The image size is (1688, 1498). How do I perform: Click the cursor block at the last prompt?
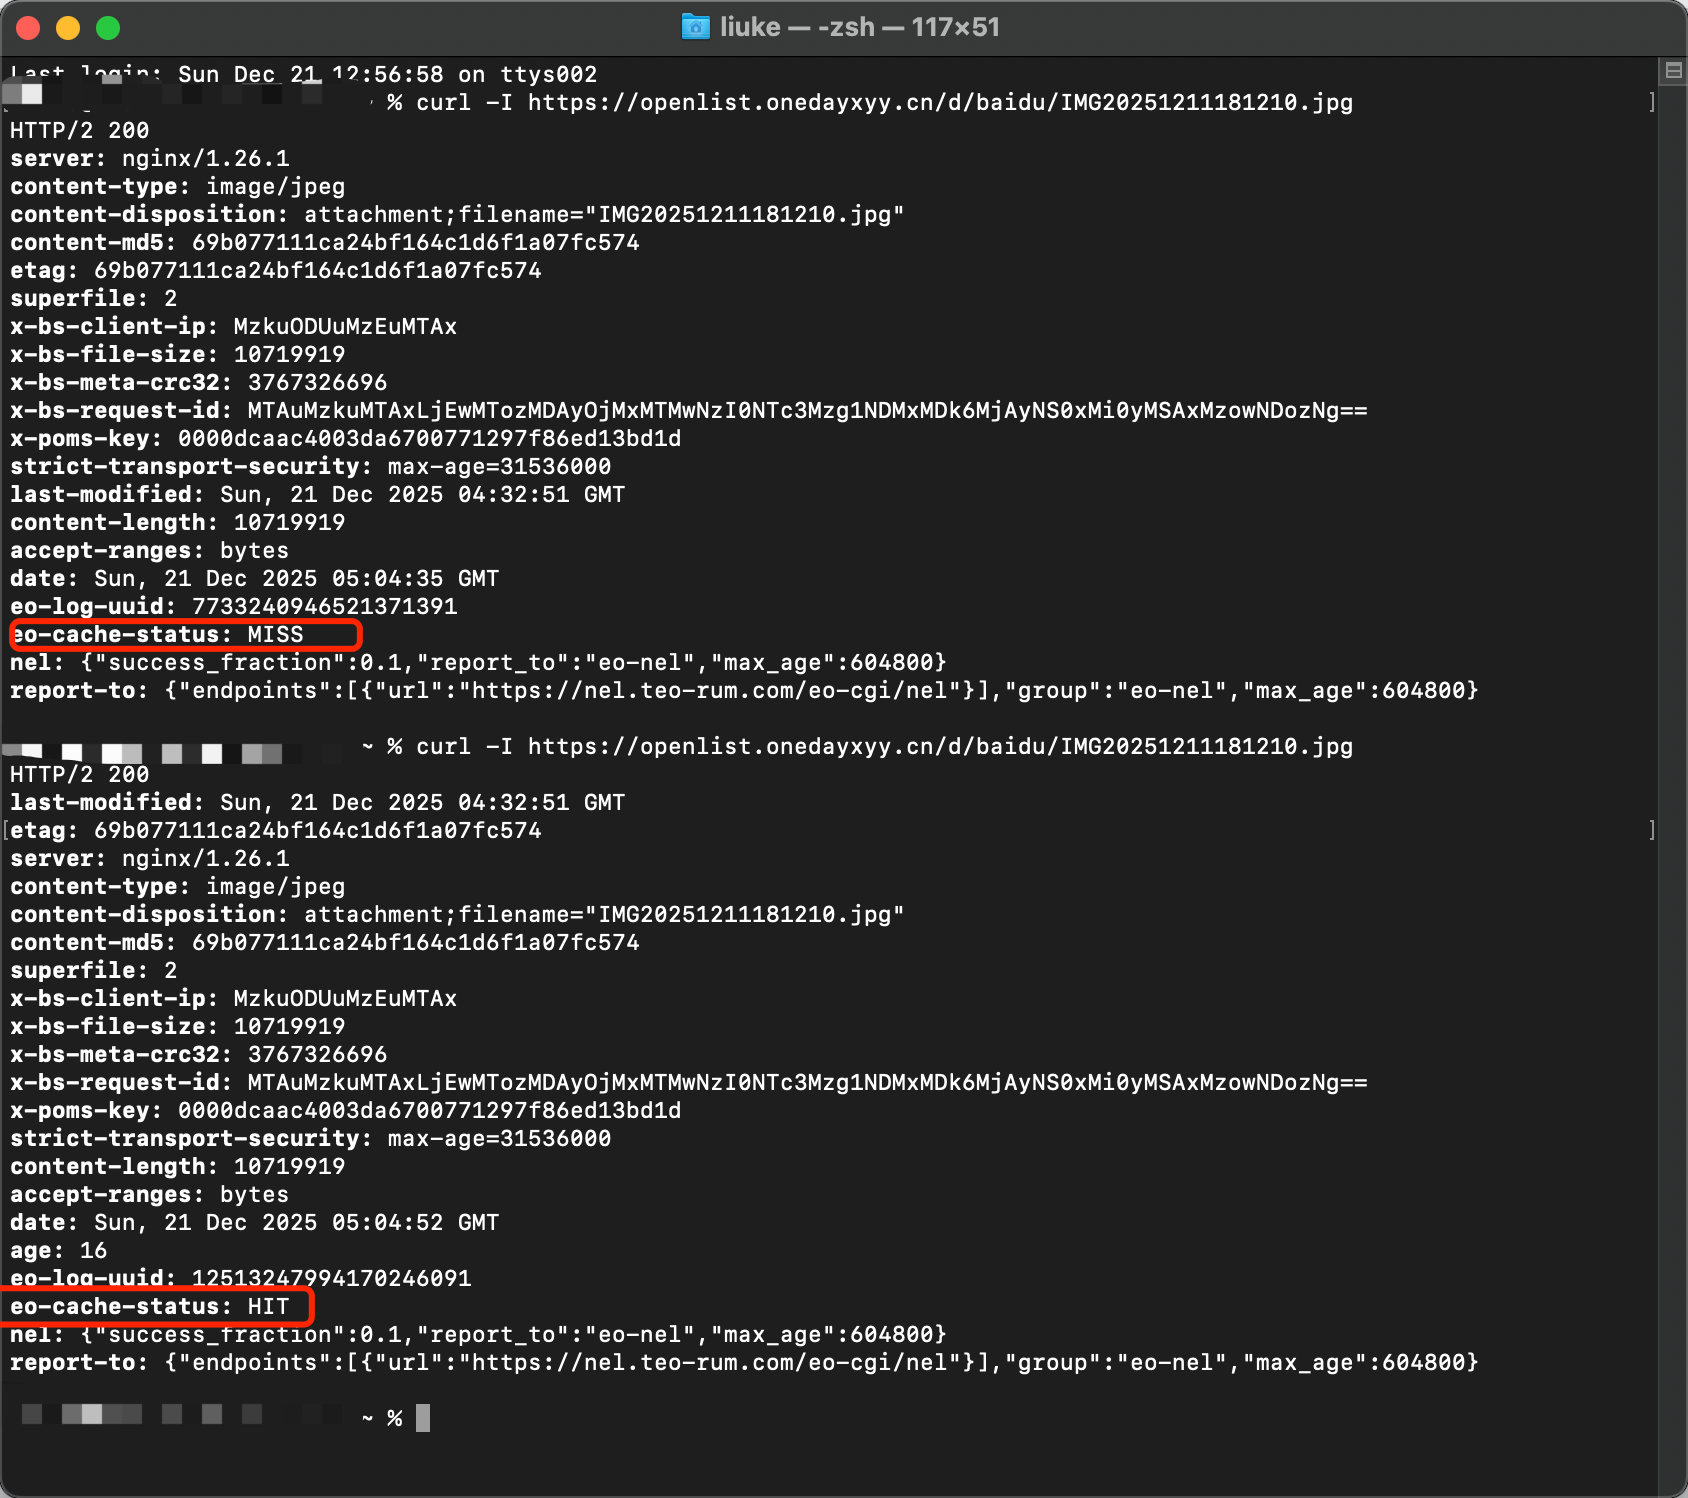tap(423, 1418)
